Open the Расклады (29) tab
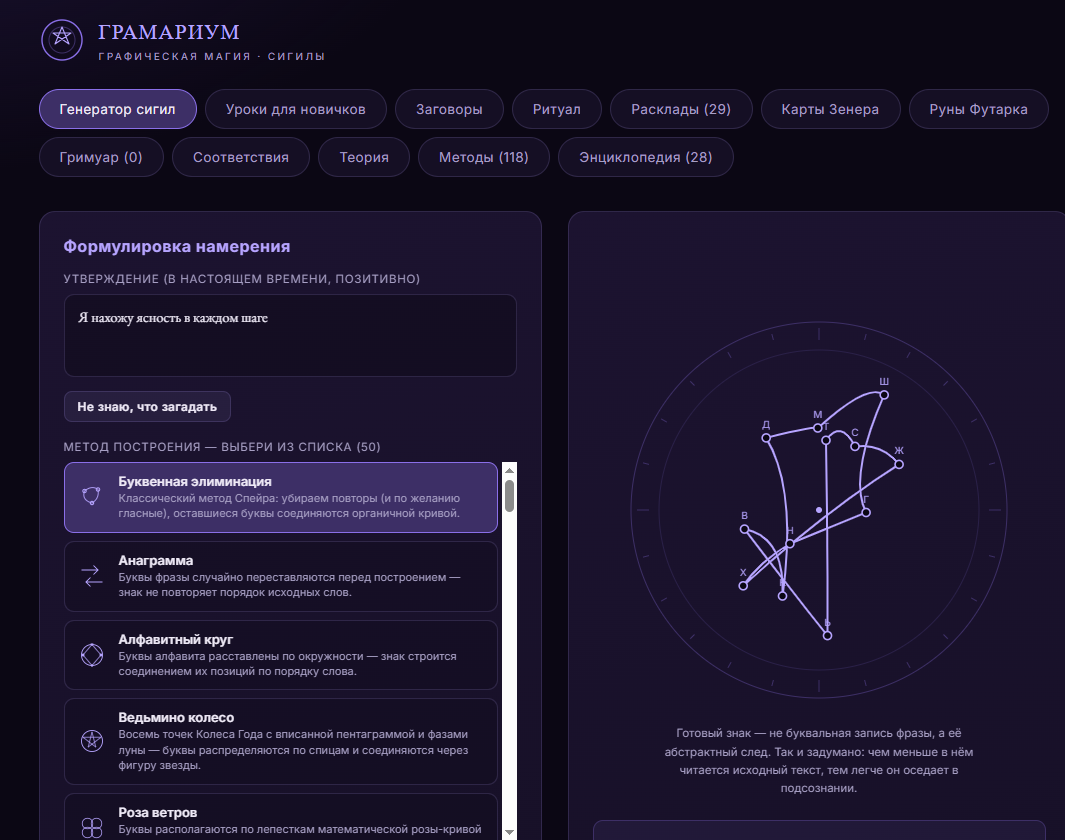Image resolution: width=1065 pixels, height=840 pixels. [681, 109]
